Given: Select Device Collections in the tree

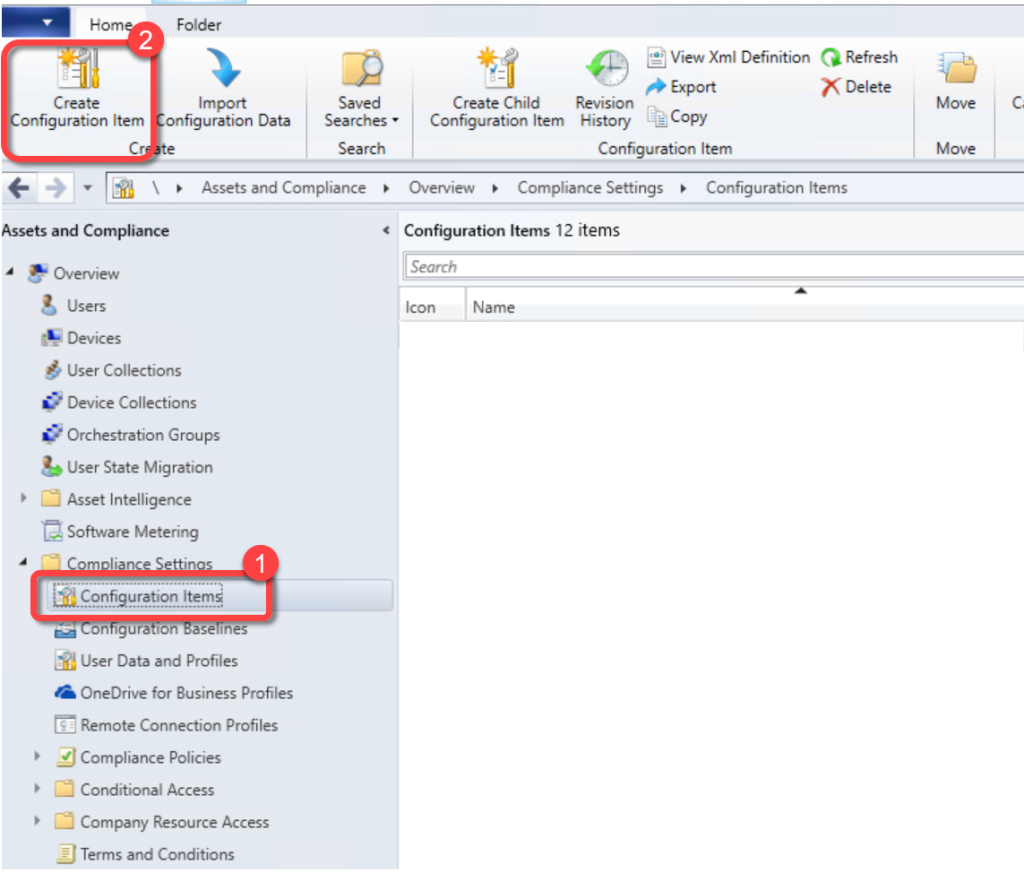Looking at the screenshot, I should click(131, 402).
